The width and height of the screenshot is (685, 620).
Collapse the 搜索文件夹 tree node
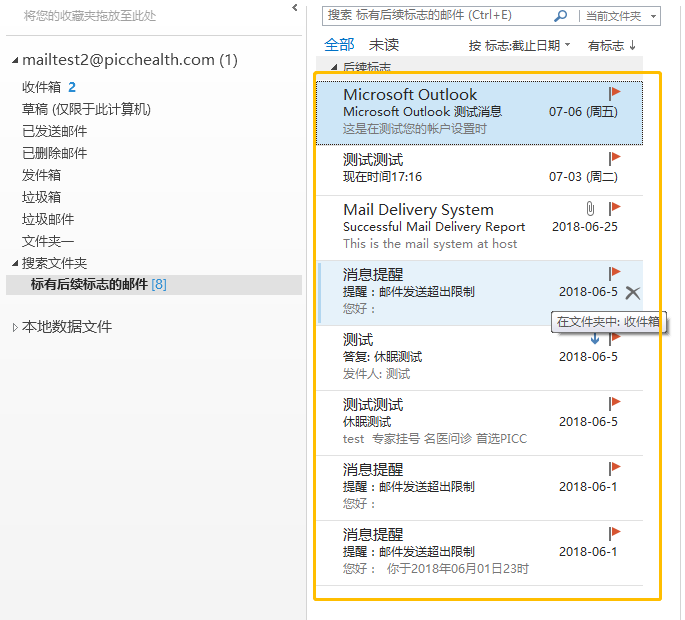(15, 263)
